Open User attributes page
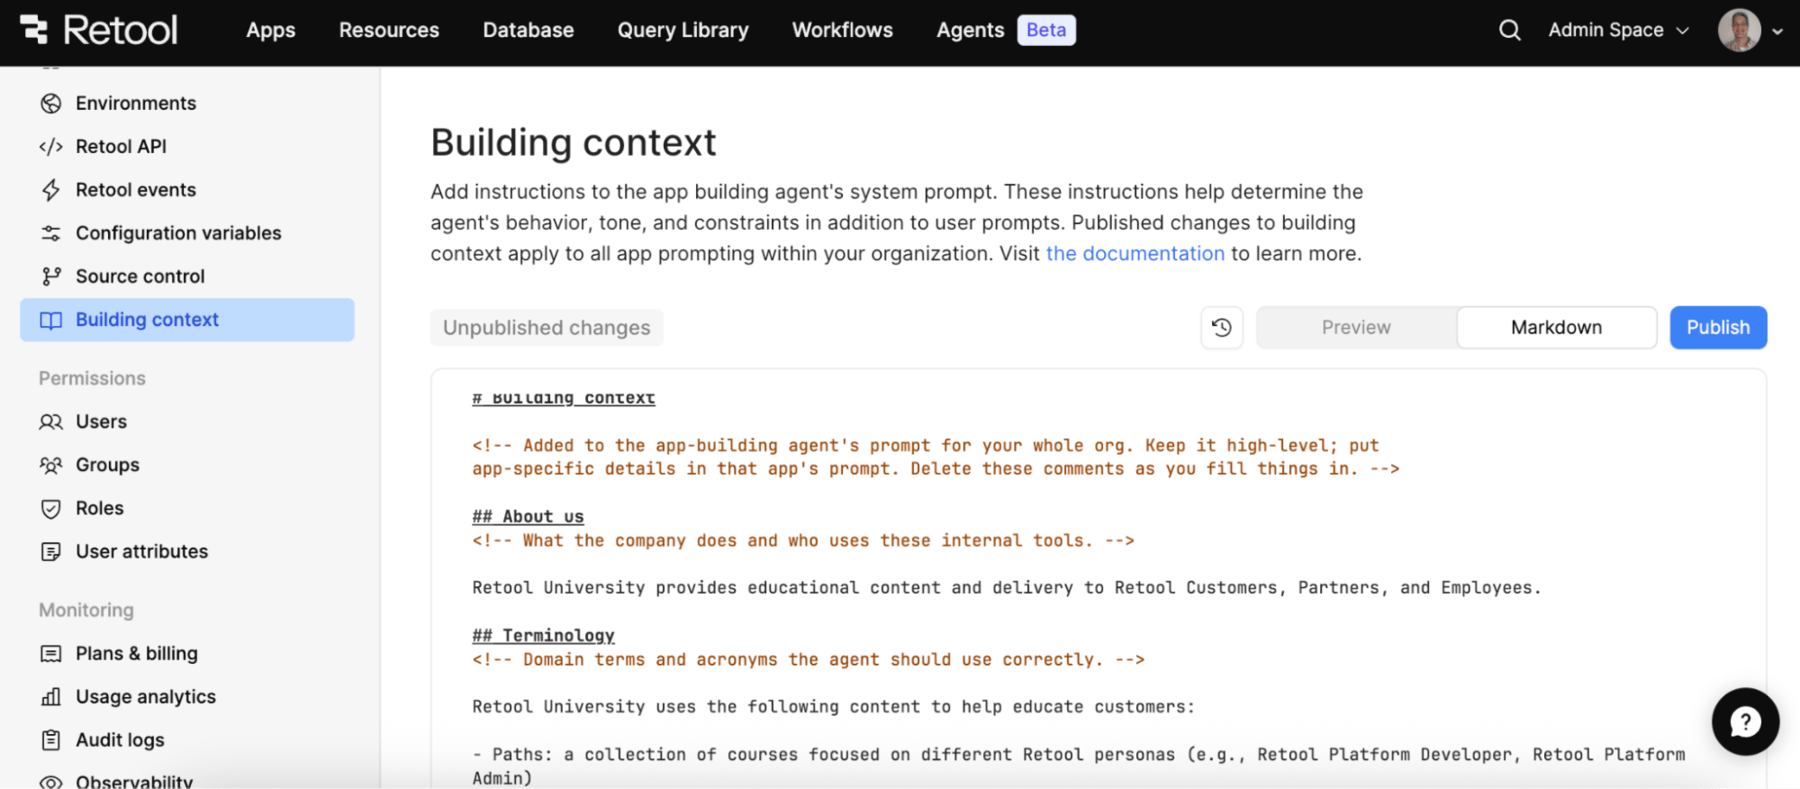 (x=142, y=552)
